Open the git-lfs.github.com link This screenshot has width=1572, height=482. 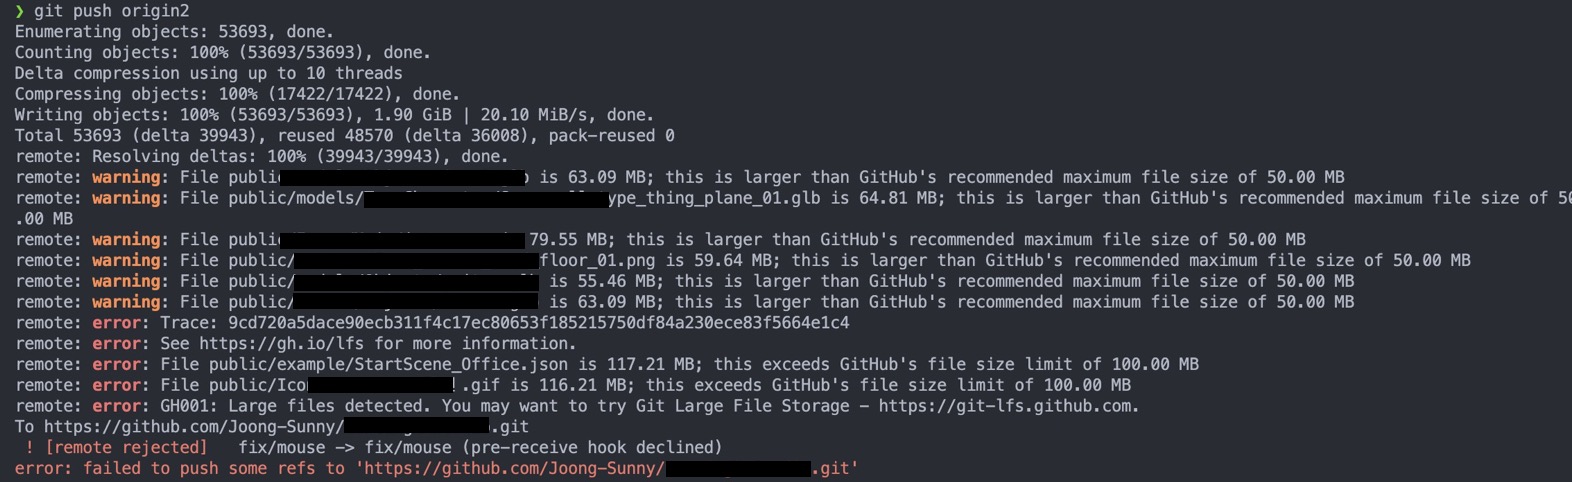point(1008,406)
